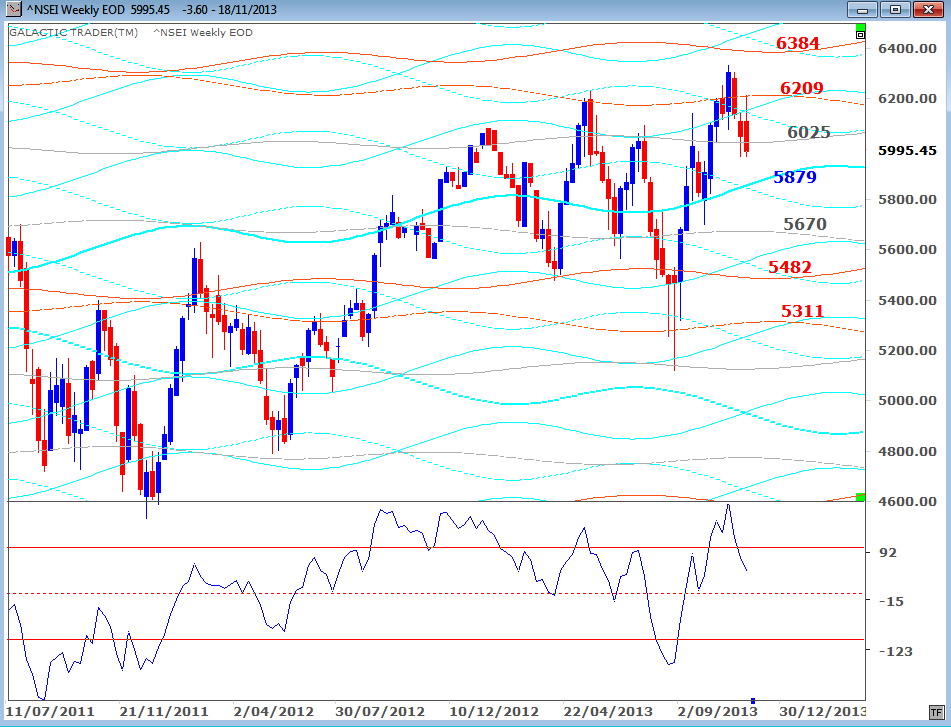951x727 pixels.
Task: Click the indicator axis value -123
Action: click(x=895, y=651)
